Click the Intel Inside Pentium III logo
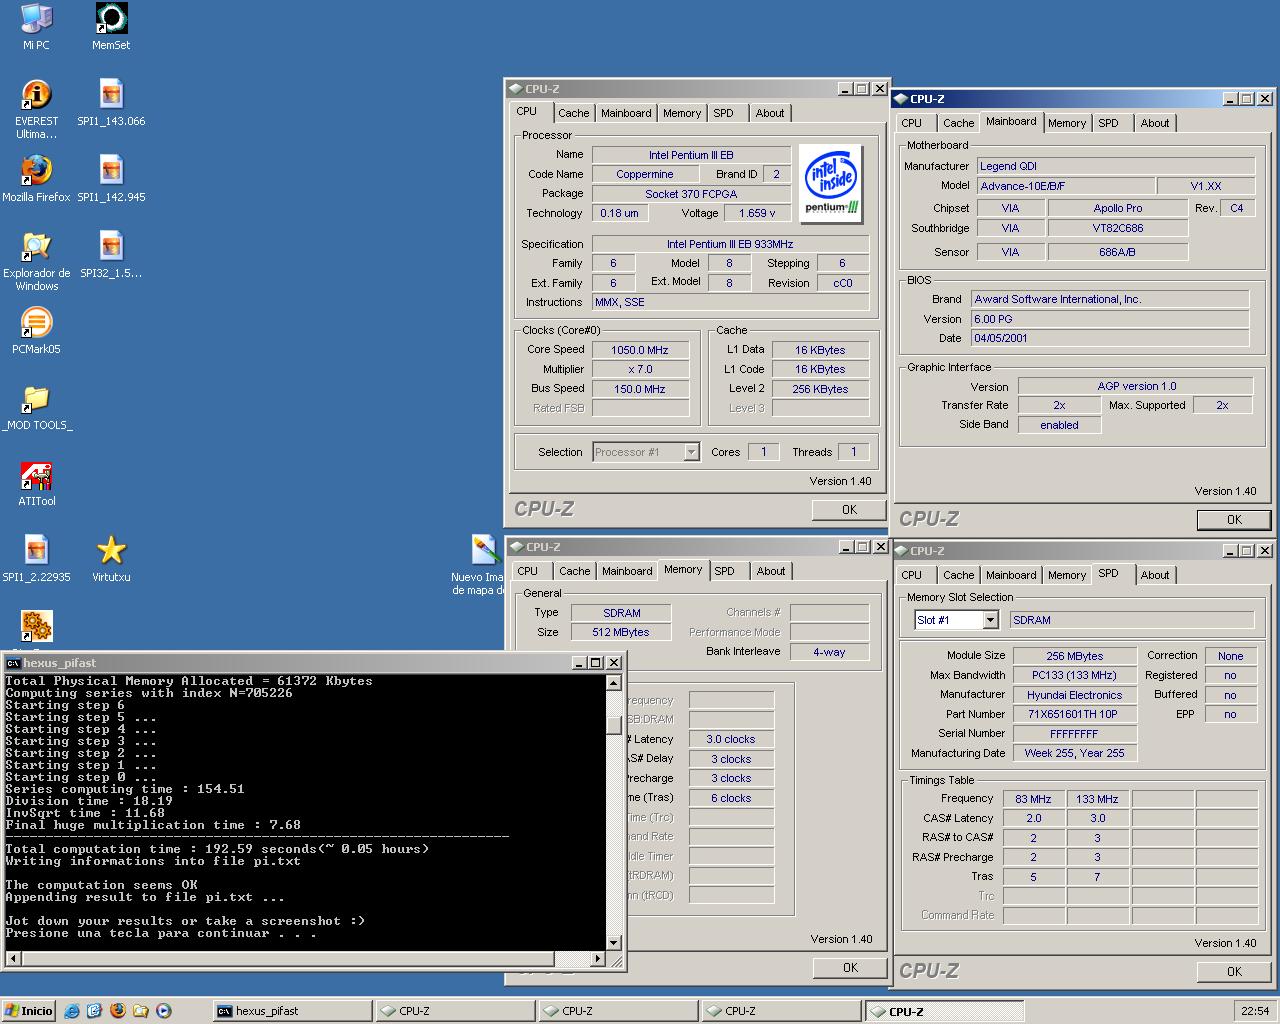1280x1024 pixels. (x=832, y=183)
